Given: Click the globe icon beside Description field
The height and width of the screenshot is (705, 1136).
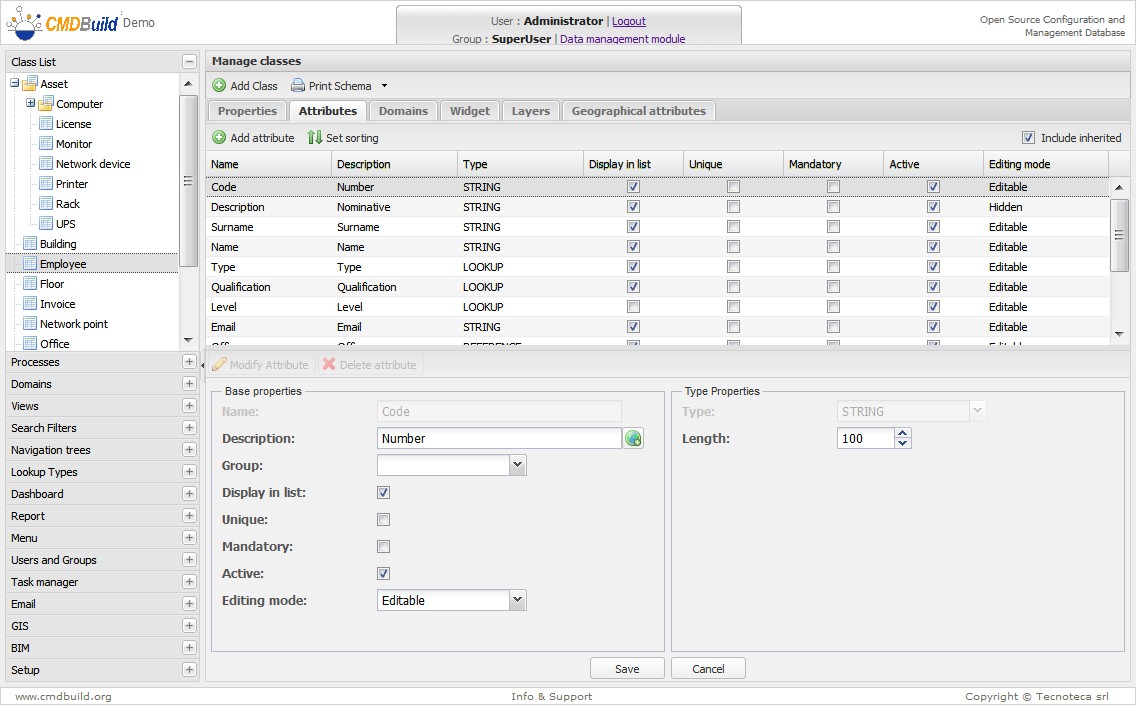Looking at the screenshot, I should 633,439.
